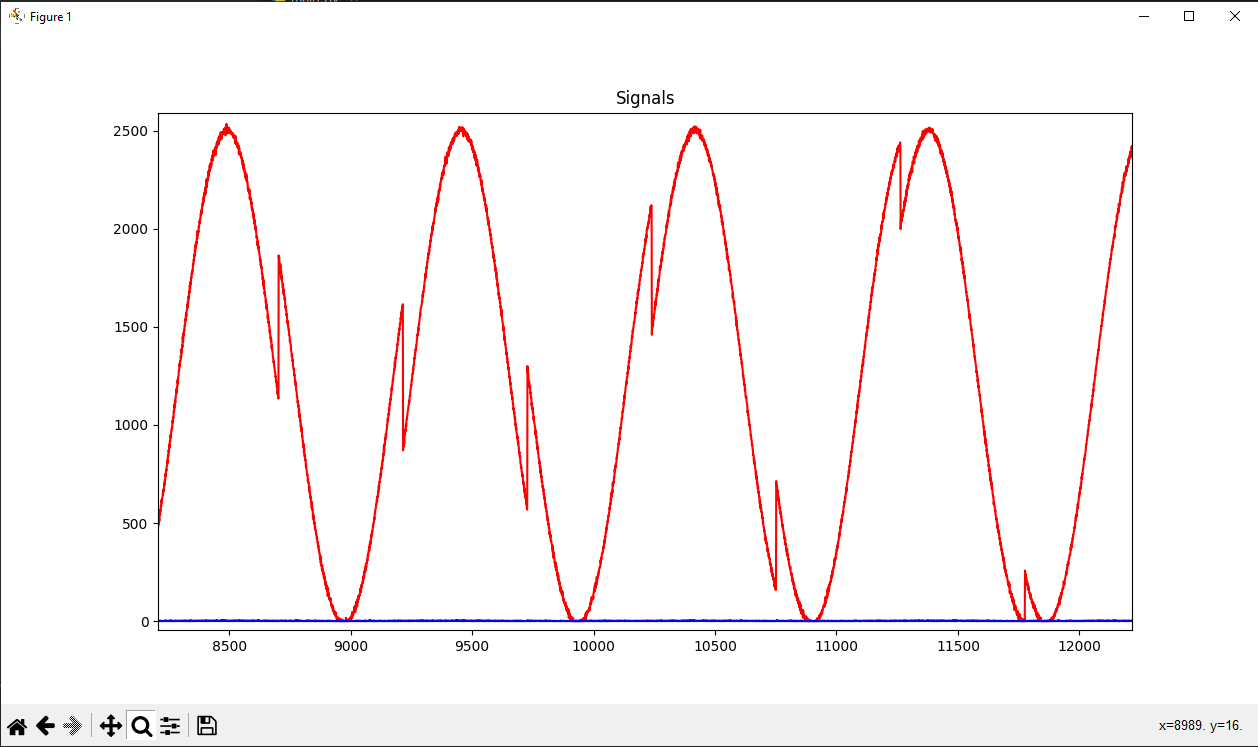Open the subplot configuration sliders icon

pos(169,725)
